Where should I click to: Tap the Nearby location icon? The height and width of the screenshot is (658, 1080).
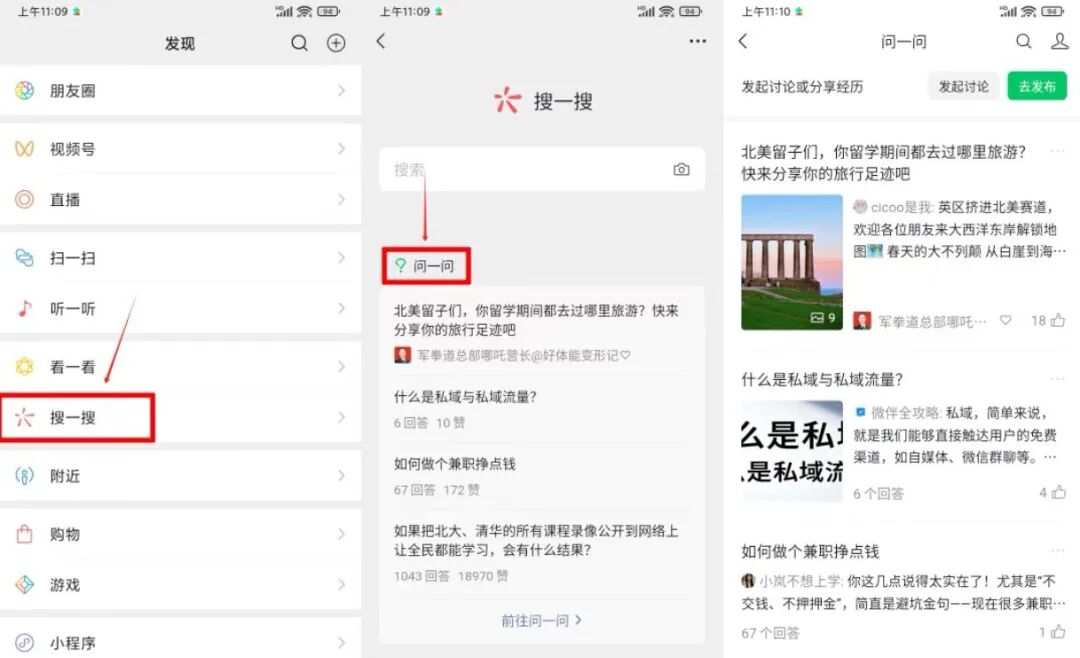point(25,475)
